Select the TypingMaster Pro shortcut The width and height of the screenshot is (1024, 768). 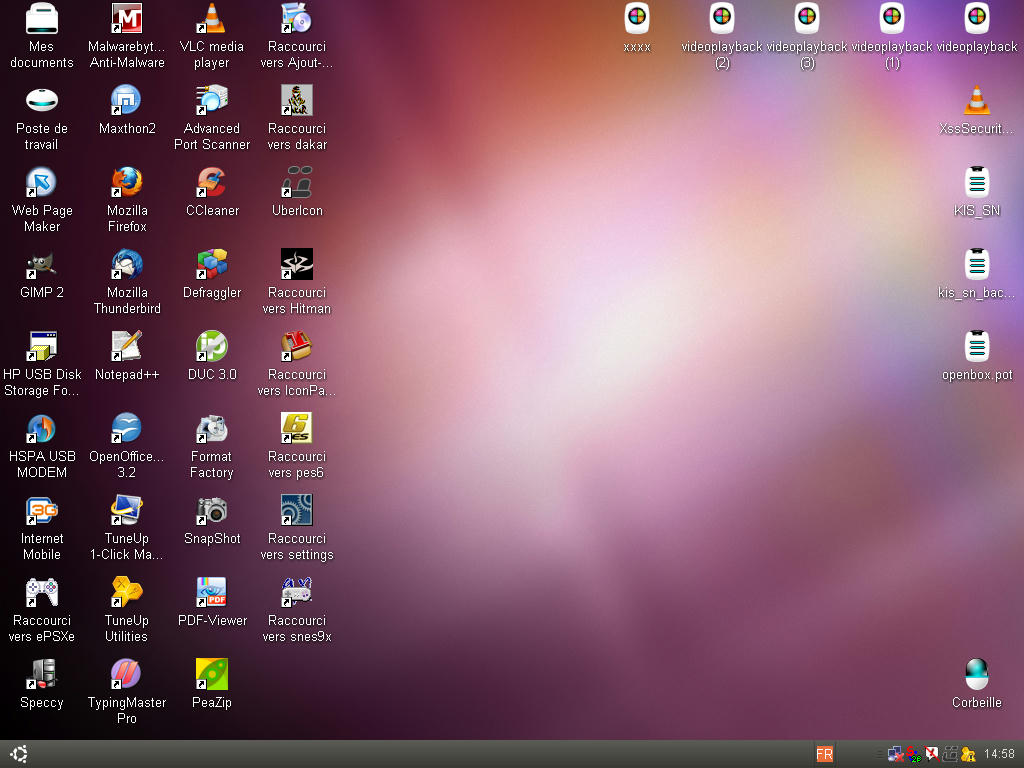tap(127, 674)
